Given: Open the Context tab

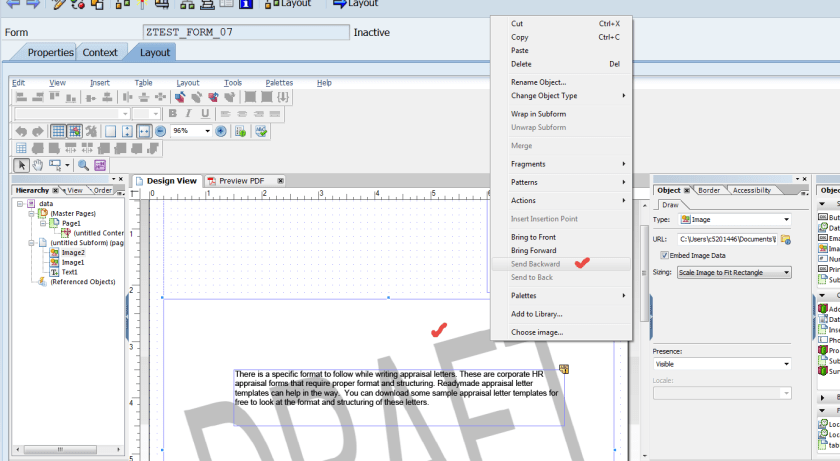Looking at the screenshot, I should point(100,53).
